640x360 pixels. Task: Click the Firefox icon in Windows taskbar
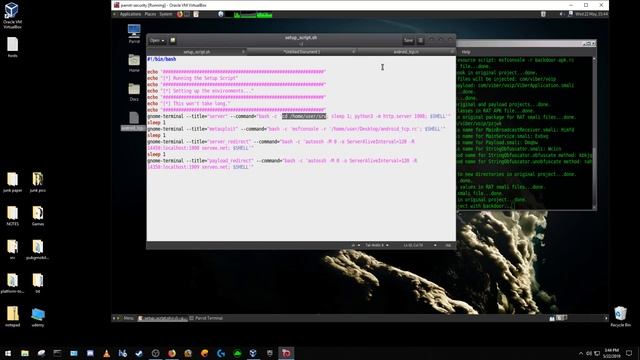(x=172, y=353)
